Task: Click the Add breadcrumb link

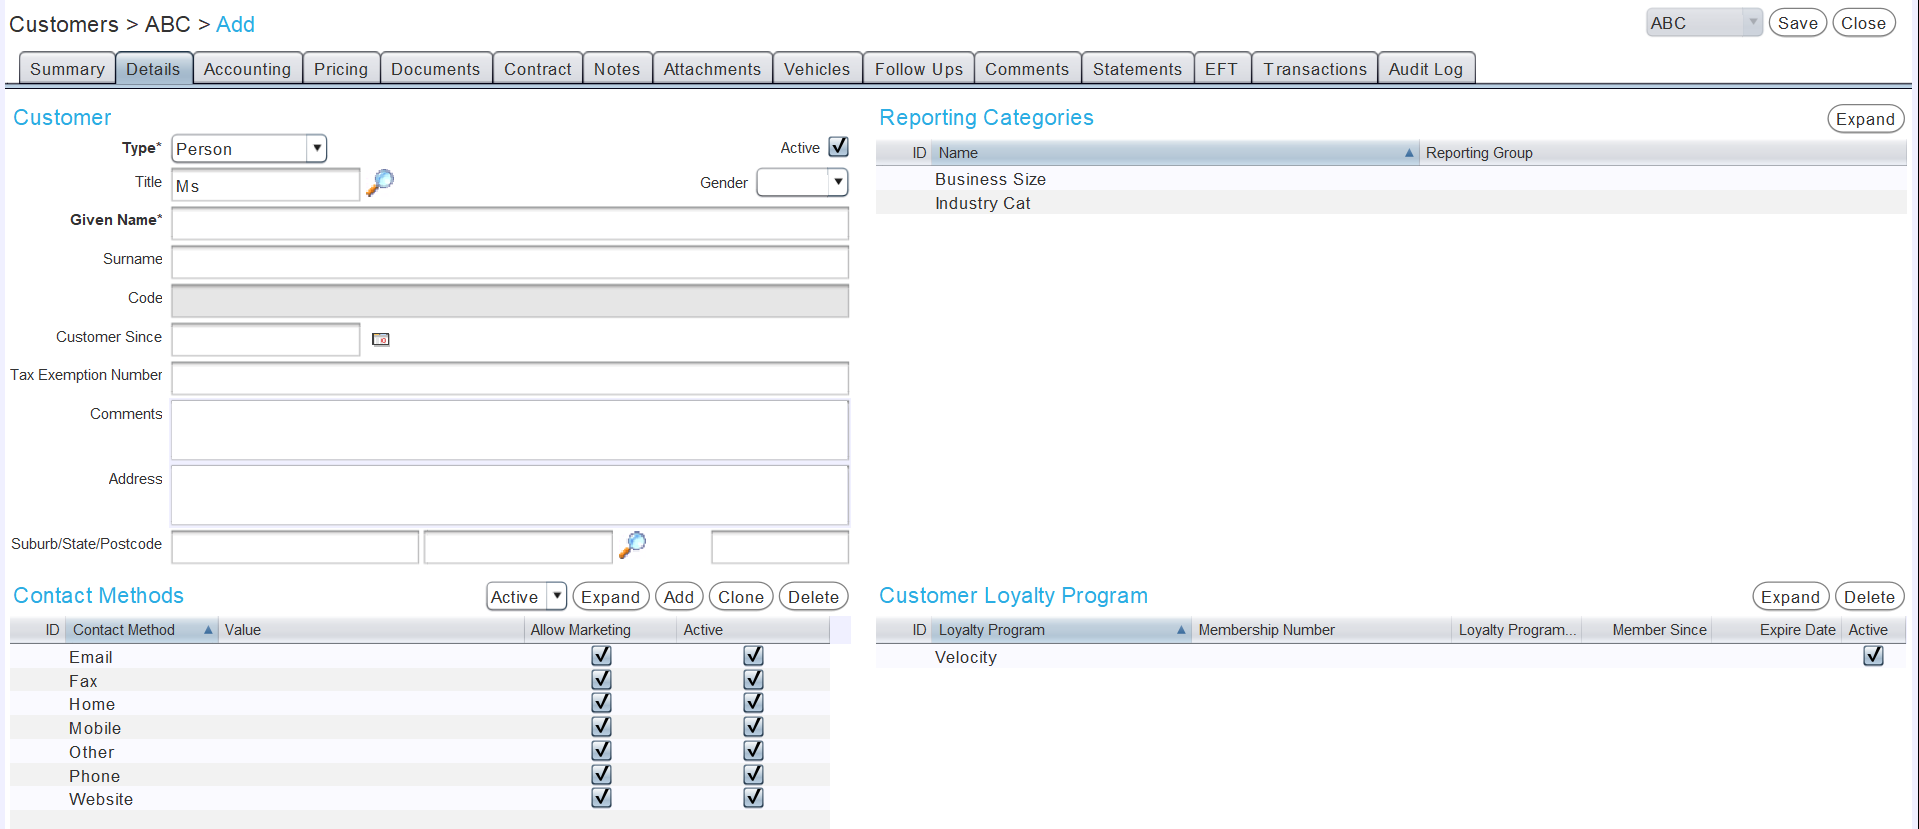Action: pos(235,24)
